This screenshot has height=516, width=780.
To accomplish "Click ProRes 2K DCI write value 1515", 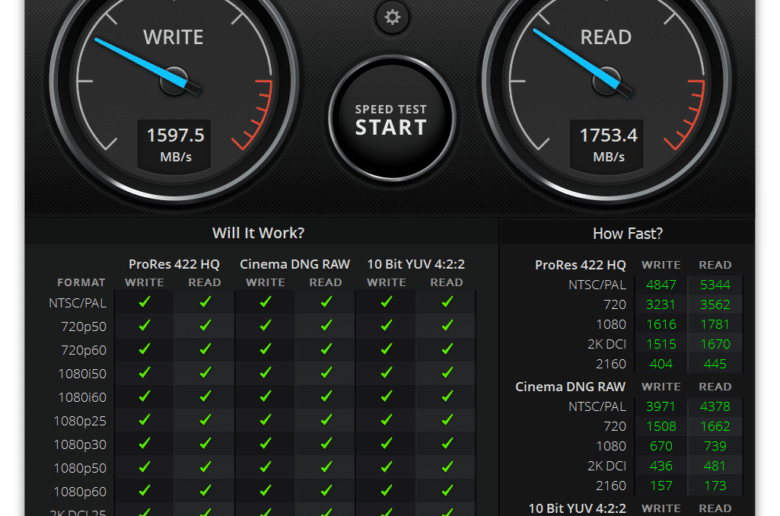I will (661, 344).
